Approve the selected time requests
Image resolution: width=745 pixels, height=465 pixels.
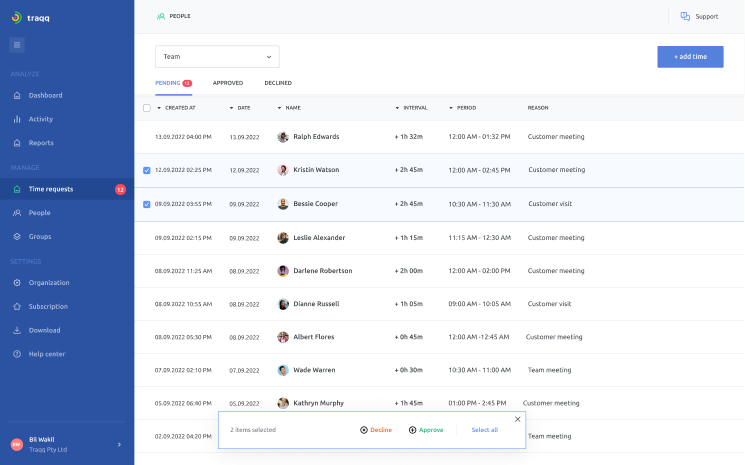[426, 430]
